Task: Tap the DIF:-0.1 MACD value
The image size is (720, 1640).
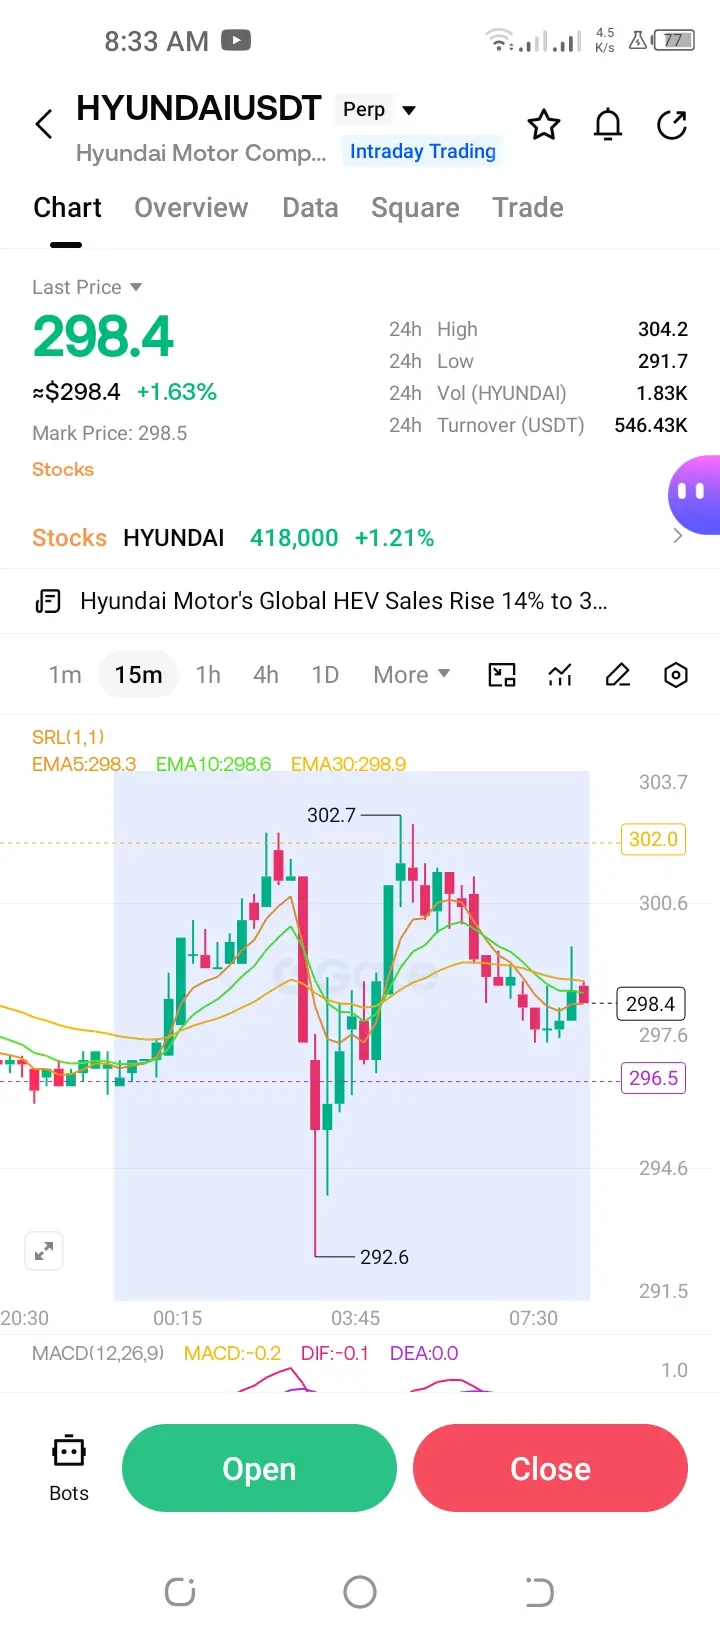Action: point(335,1353)
